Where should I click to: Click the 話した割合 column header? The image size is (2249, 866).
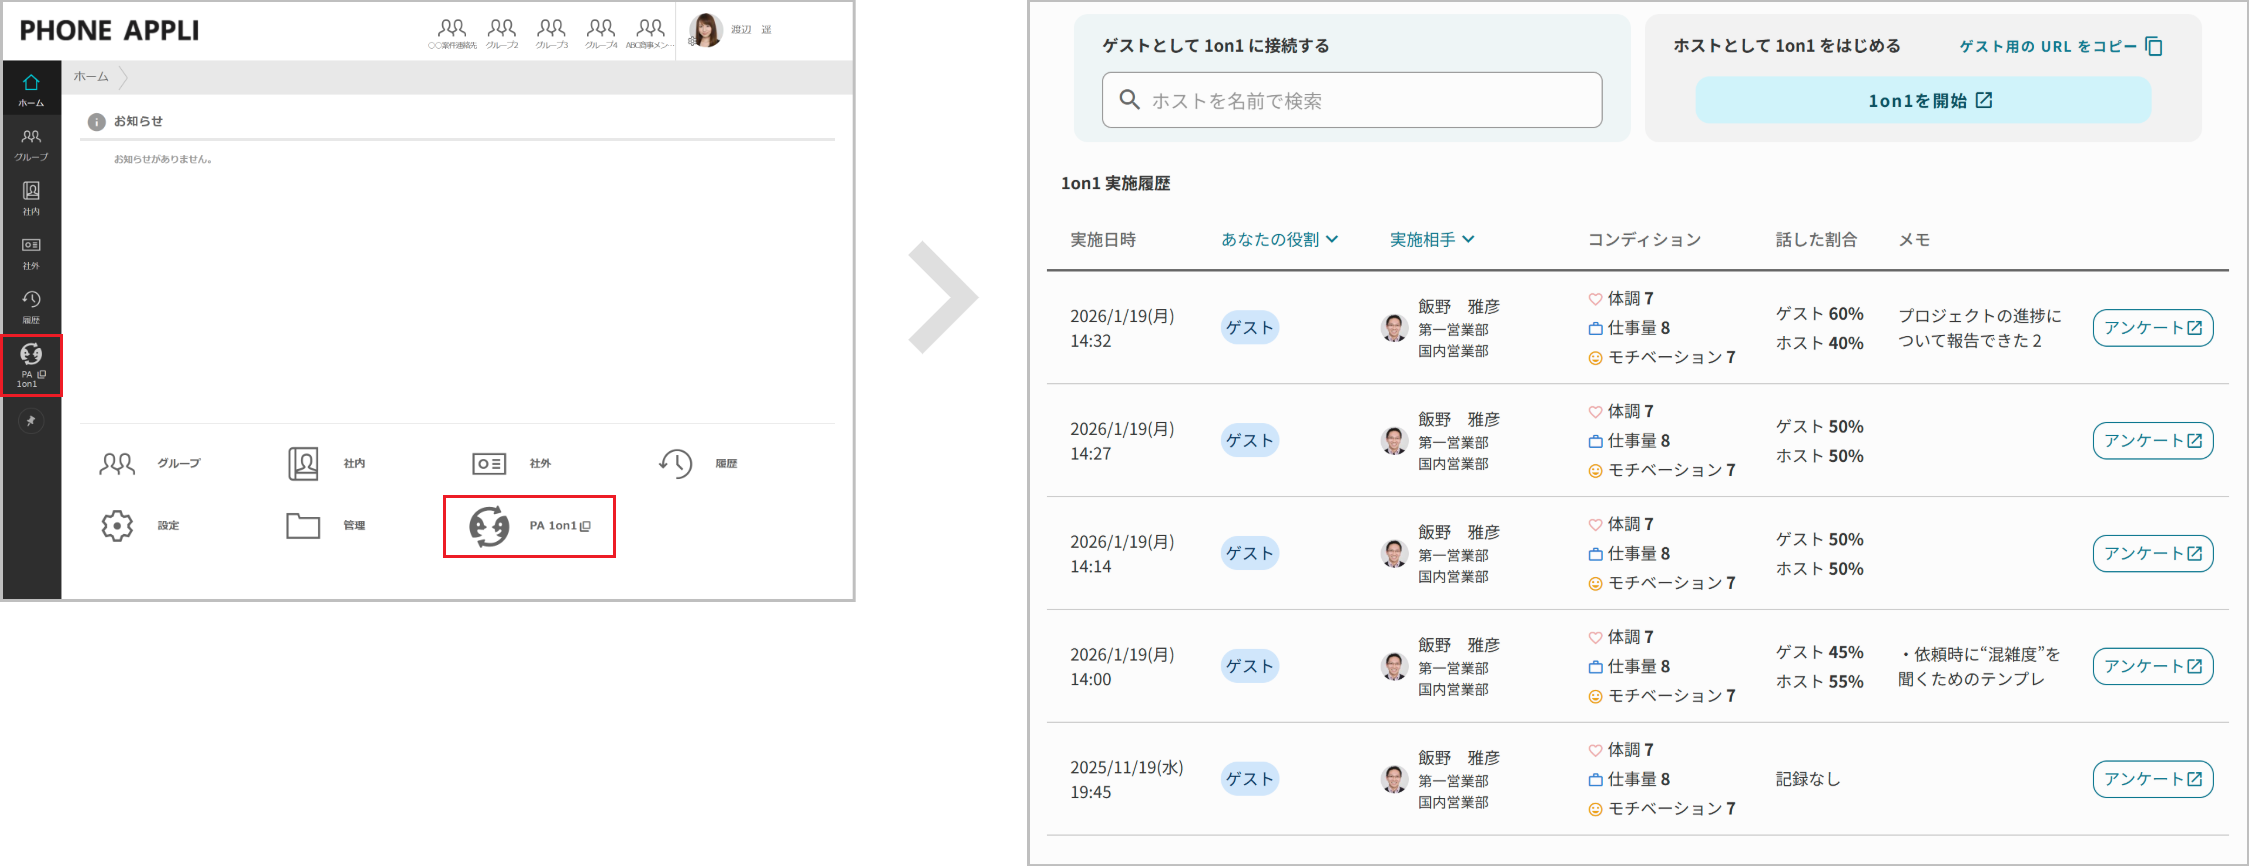tap(1816, 239)
